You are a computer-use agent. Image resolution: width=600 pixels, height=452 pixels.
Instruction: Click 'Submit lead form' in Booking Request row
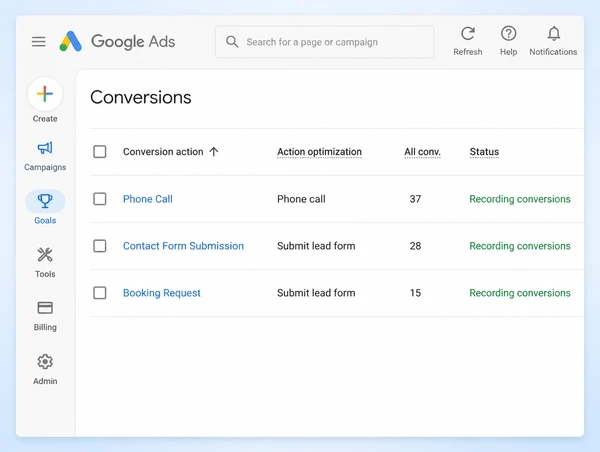click(x=316, y=293)
